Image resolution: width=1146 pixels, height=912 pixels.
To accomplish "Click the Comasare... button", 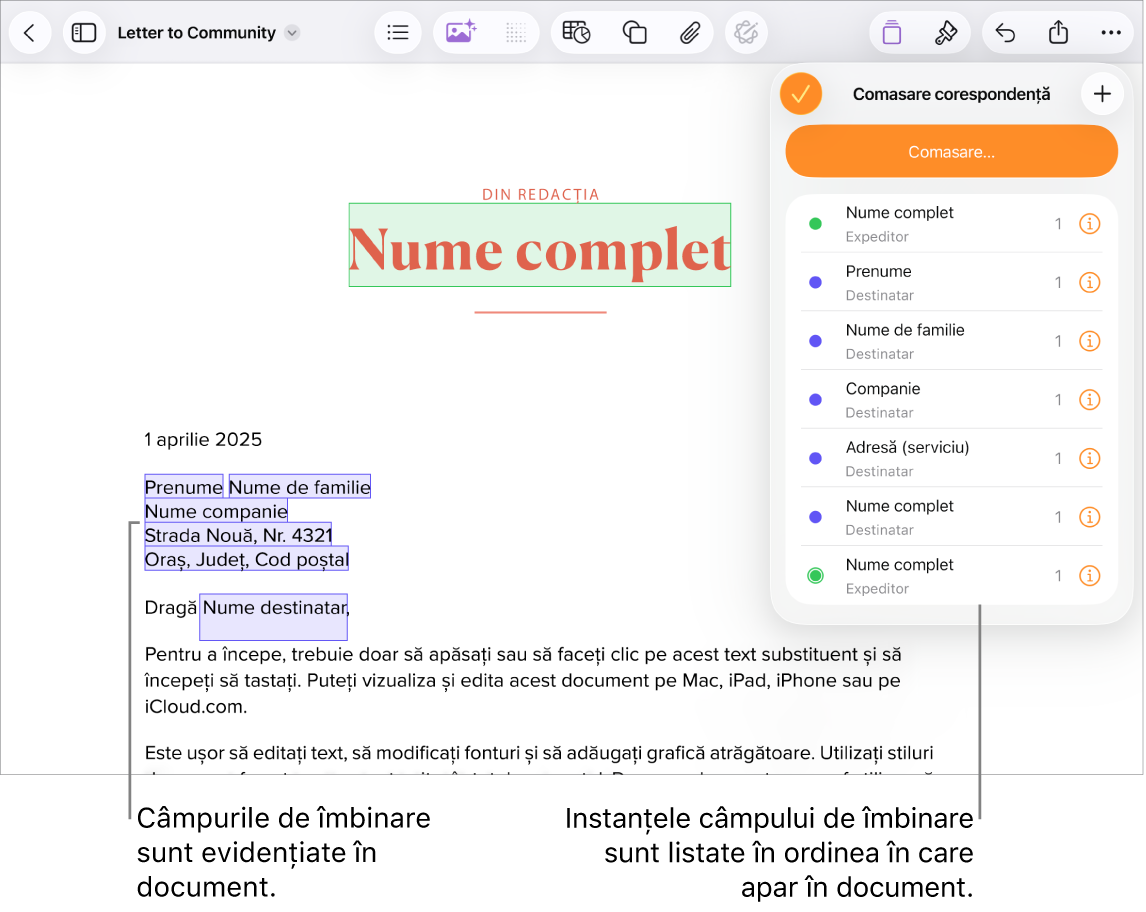I will 952,152.
